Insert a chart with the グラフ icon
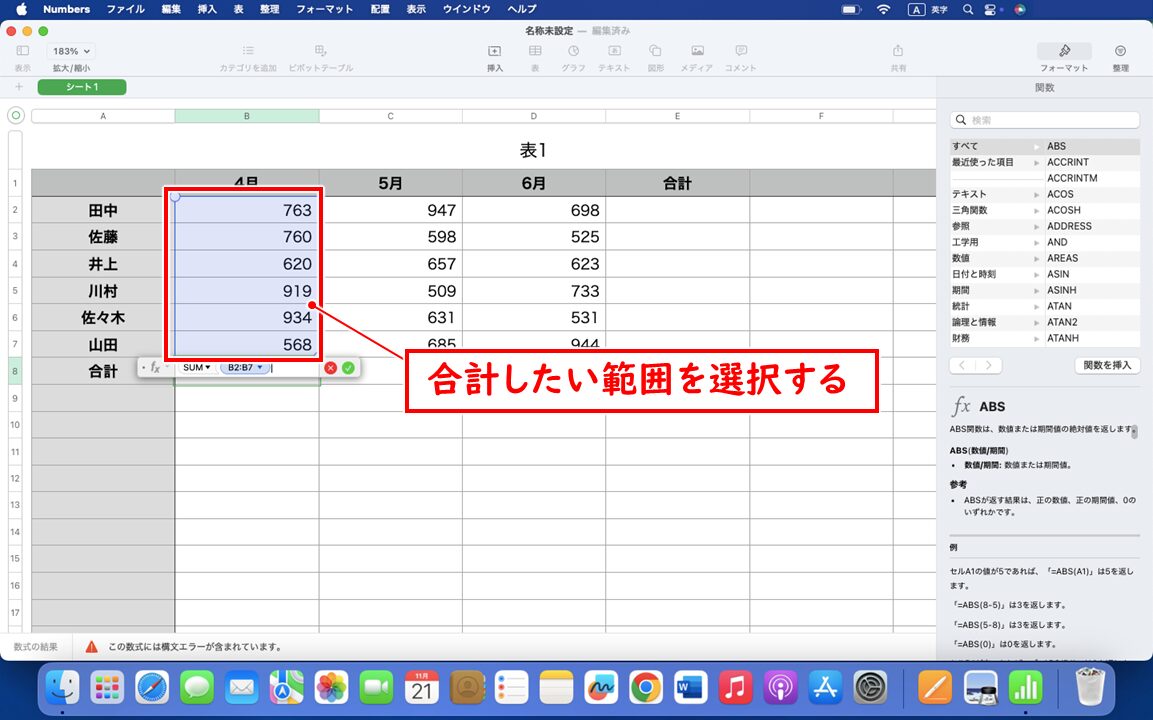 tap(575, 55)
